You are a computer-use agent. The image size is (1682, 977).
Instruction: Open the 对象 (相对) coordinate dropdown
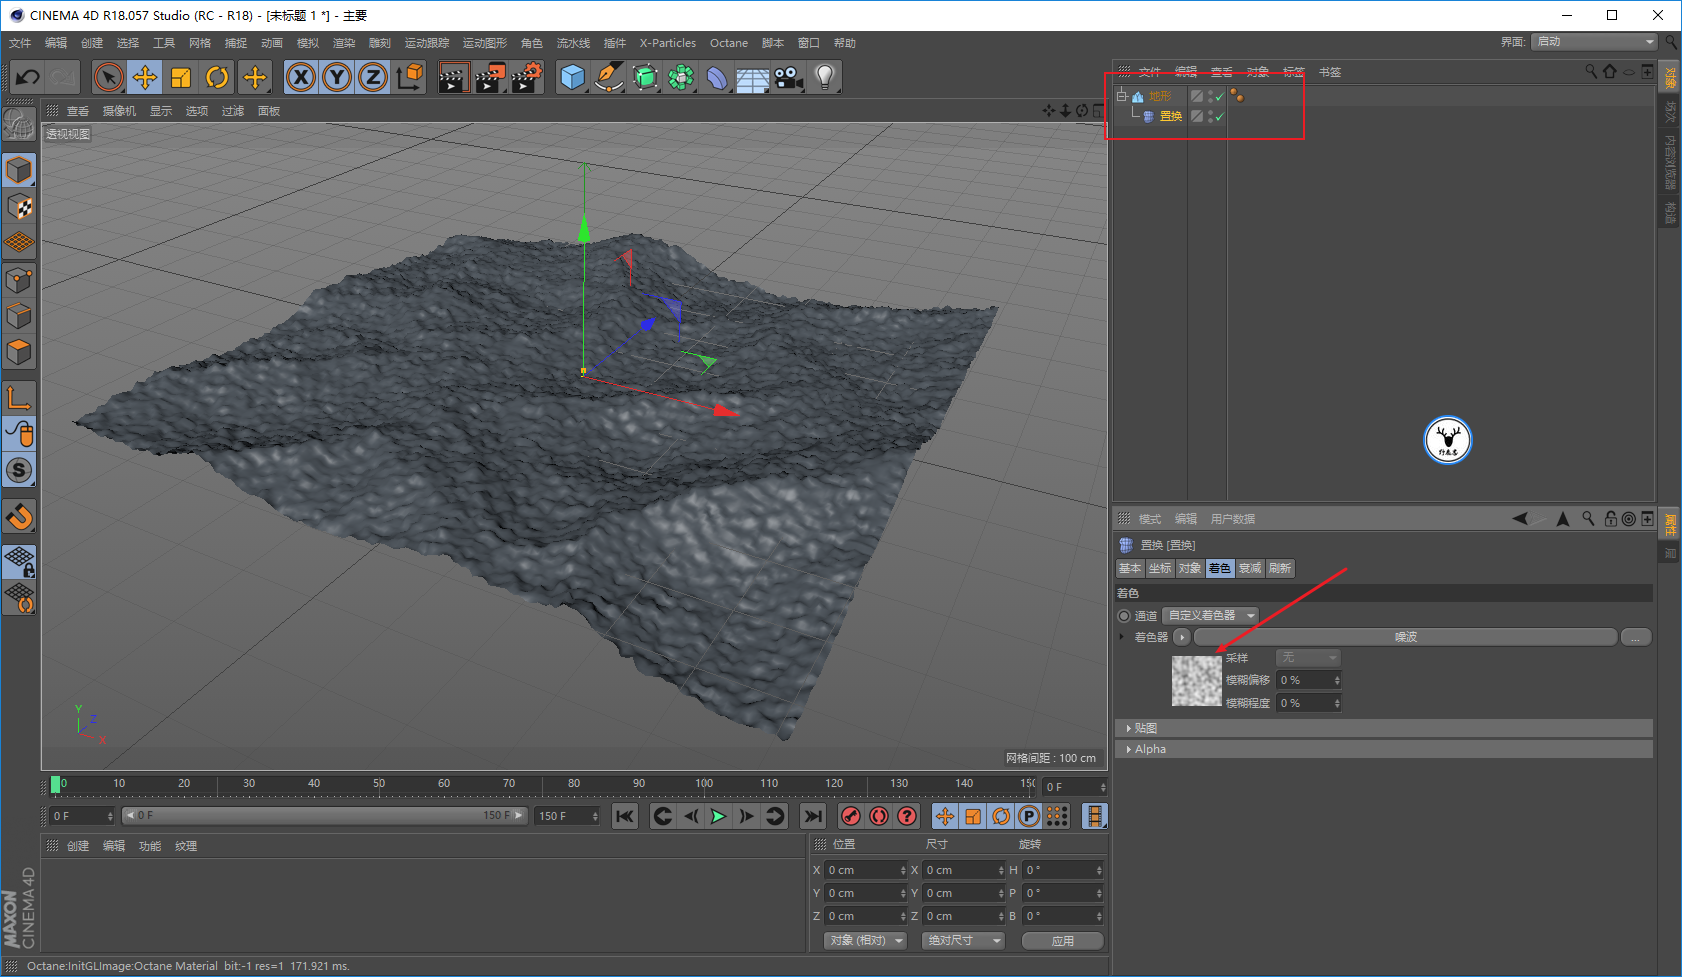tap(865, 941)
